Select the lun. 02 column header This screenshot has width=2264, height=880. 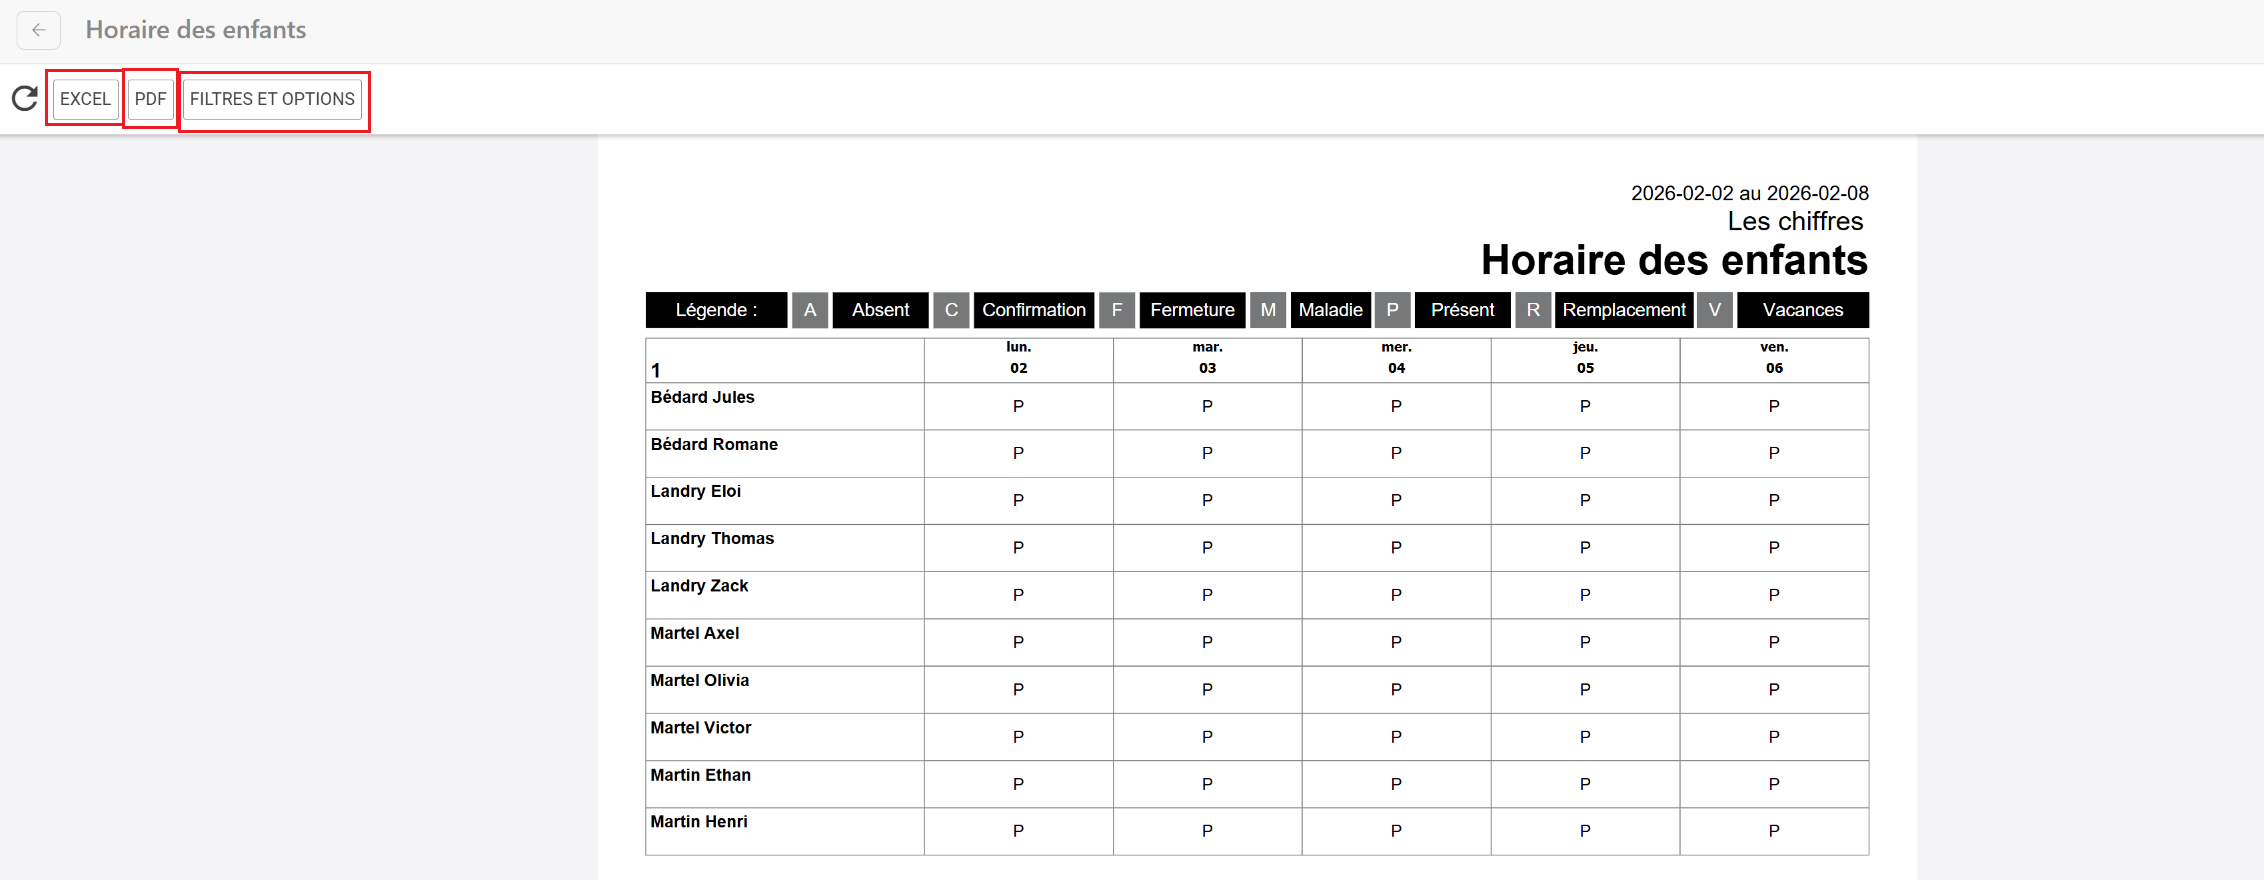[1018, 358]
